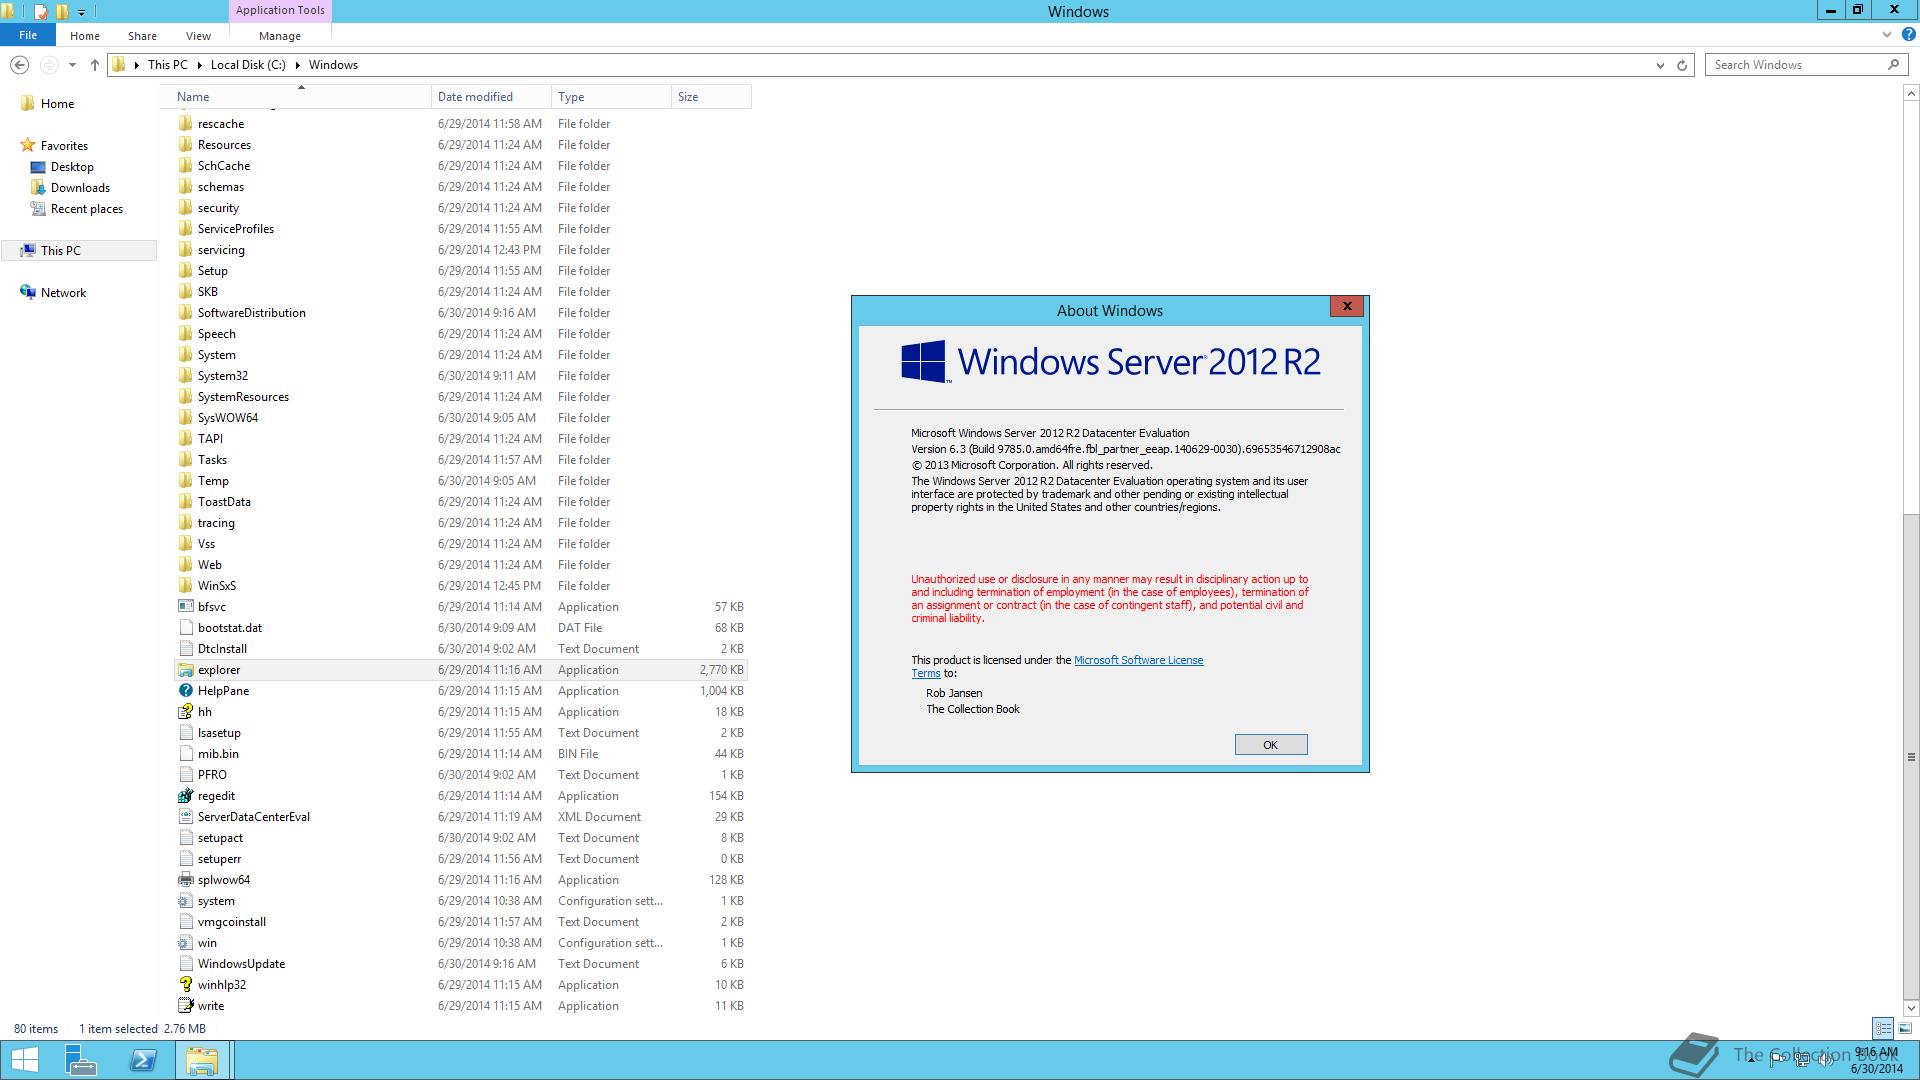
Task: Select the bfsvc application icon
Action: [185, 607]
